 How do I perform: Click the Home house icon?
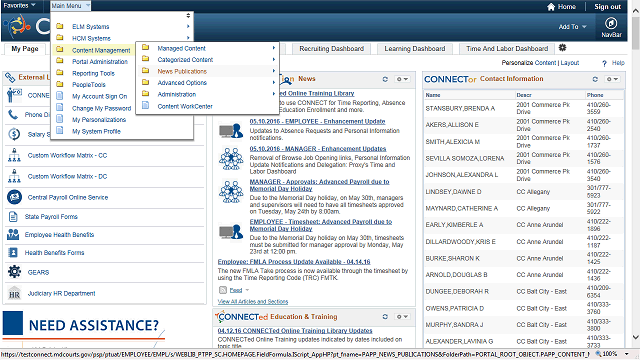551,7
